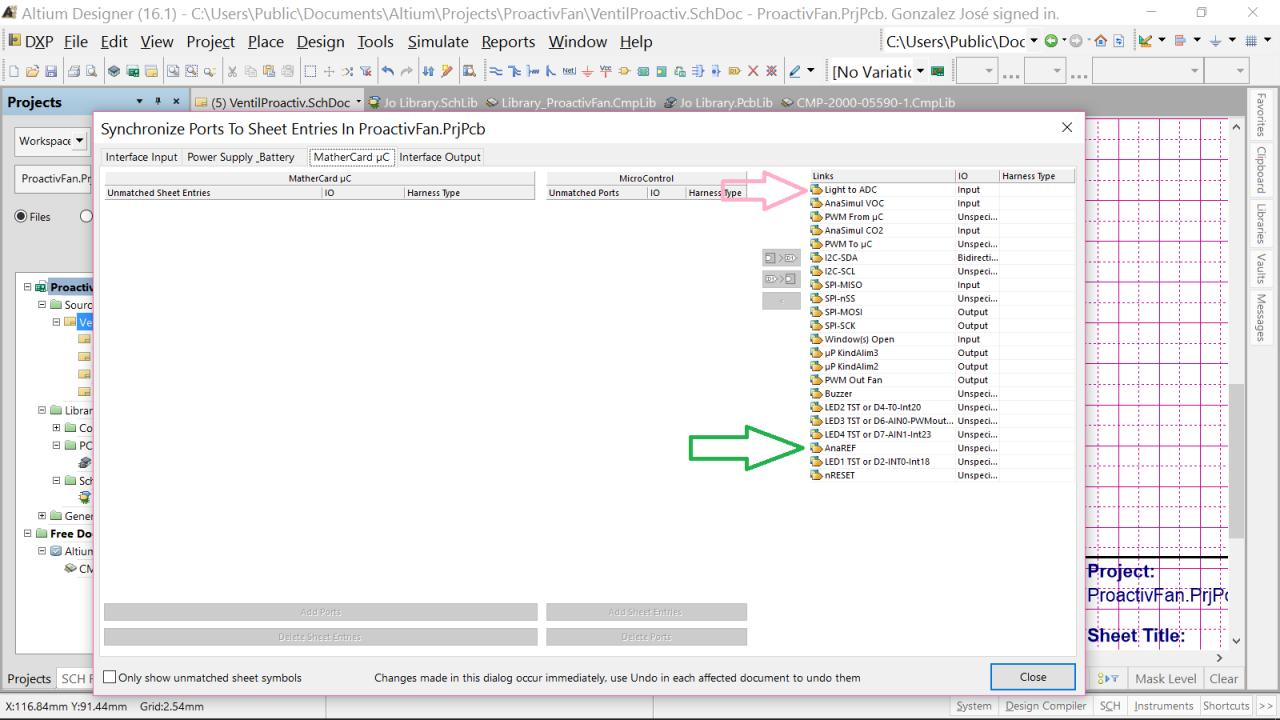
Task: Select the nRESET link row
Action: click(x=942, y=475)
